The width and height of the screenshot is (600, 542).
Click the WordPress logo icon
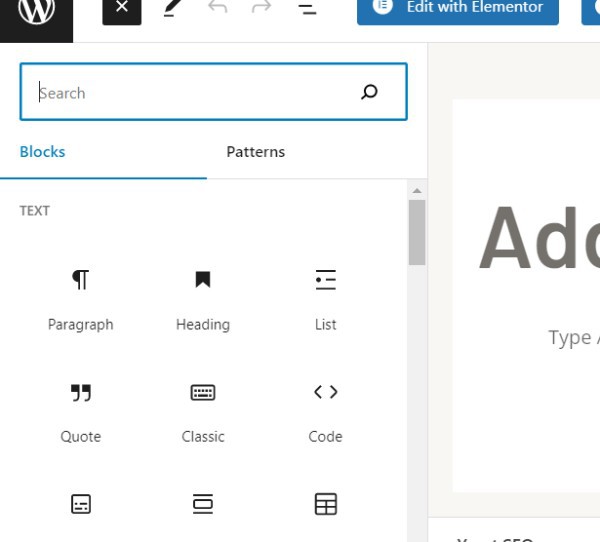point(36,10)
